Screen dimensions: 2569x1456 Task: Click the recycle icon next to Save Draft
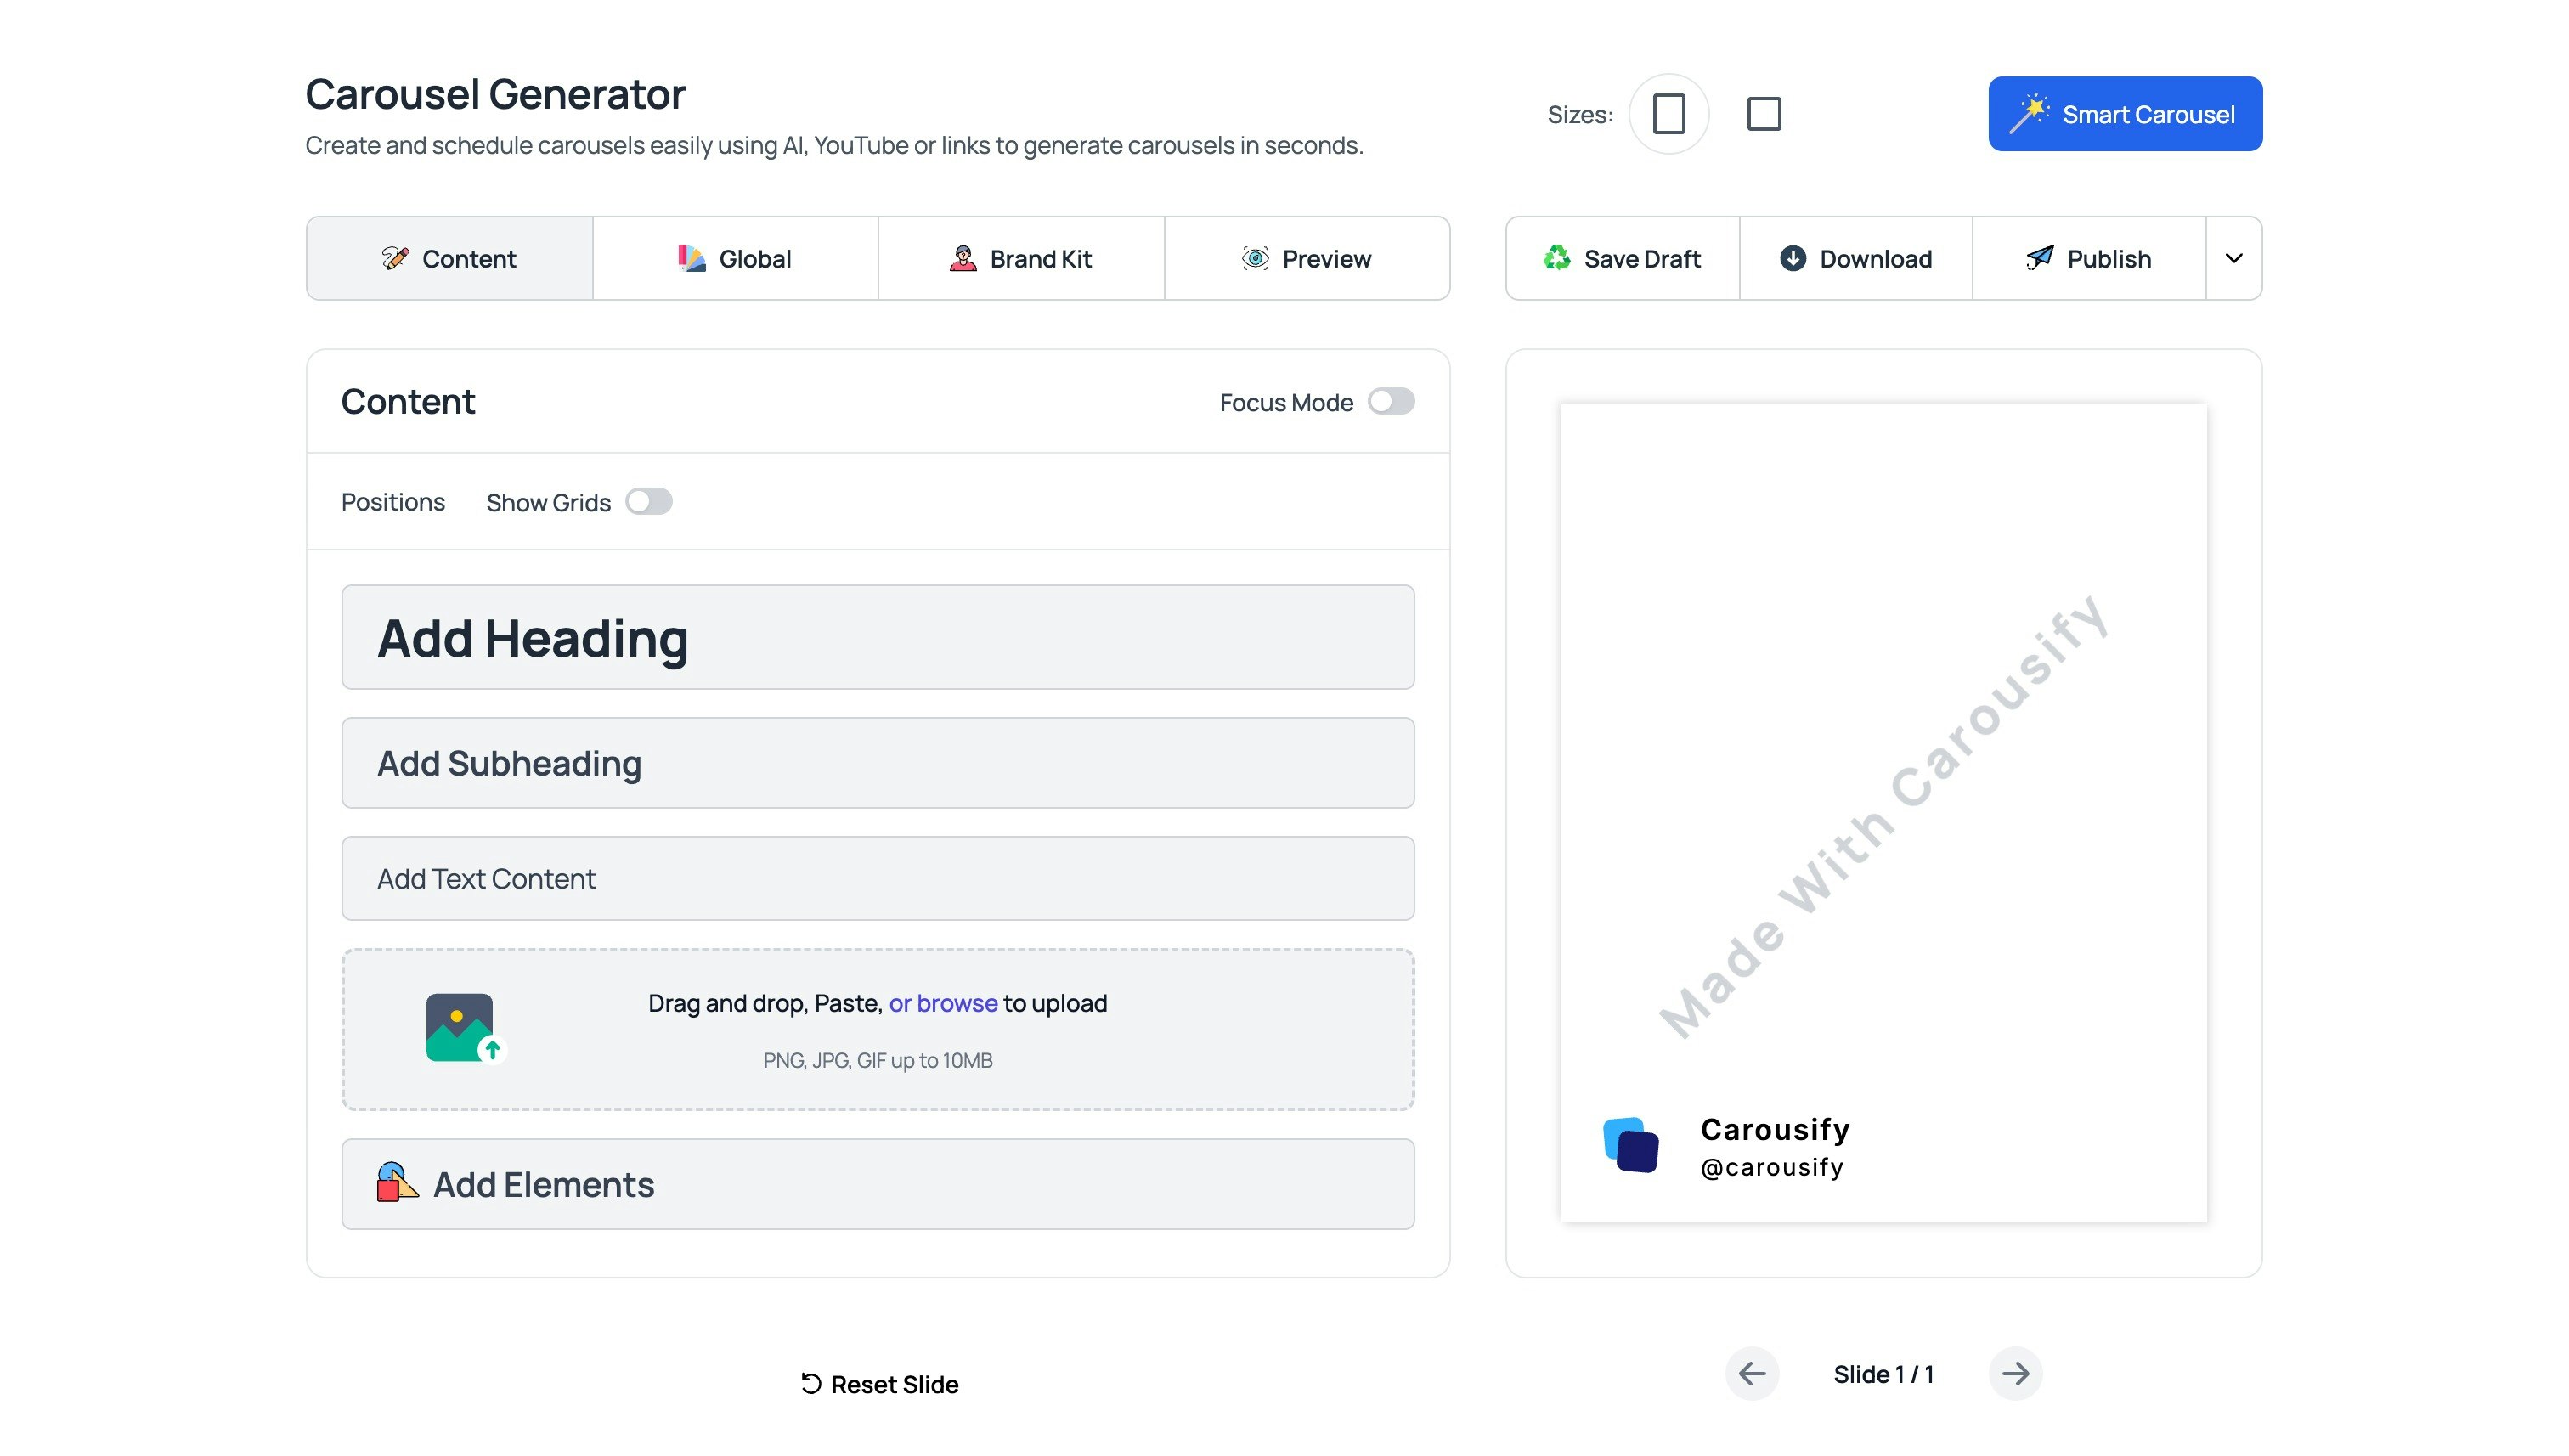pos(1557,258)
